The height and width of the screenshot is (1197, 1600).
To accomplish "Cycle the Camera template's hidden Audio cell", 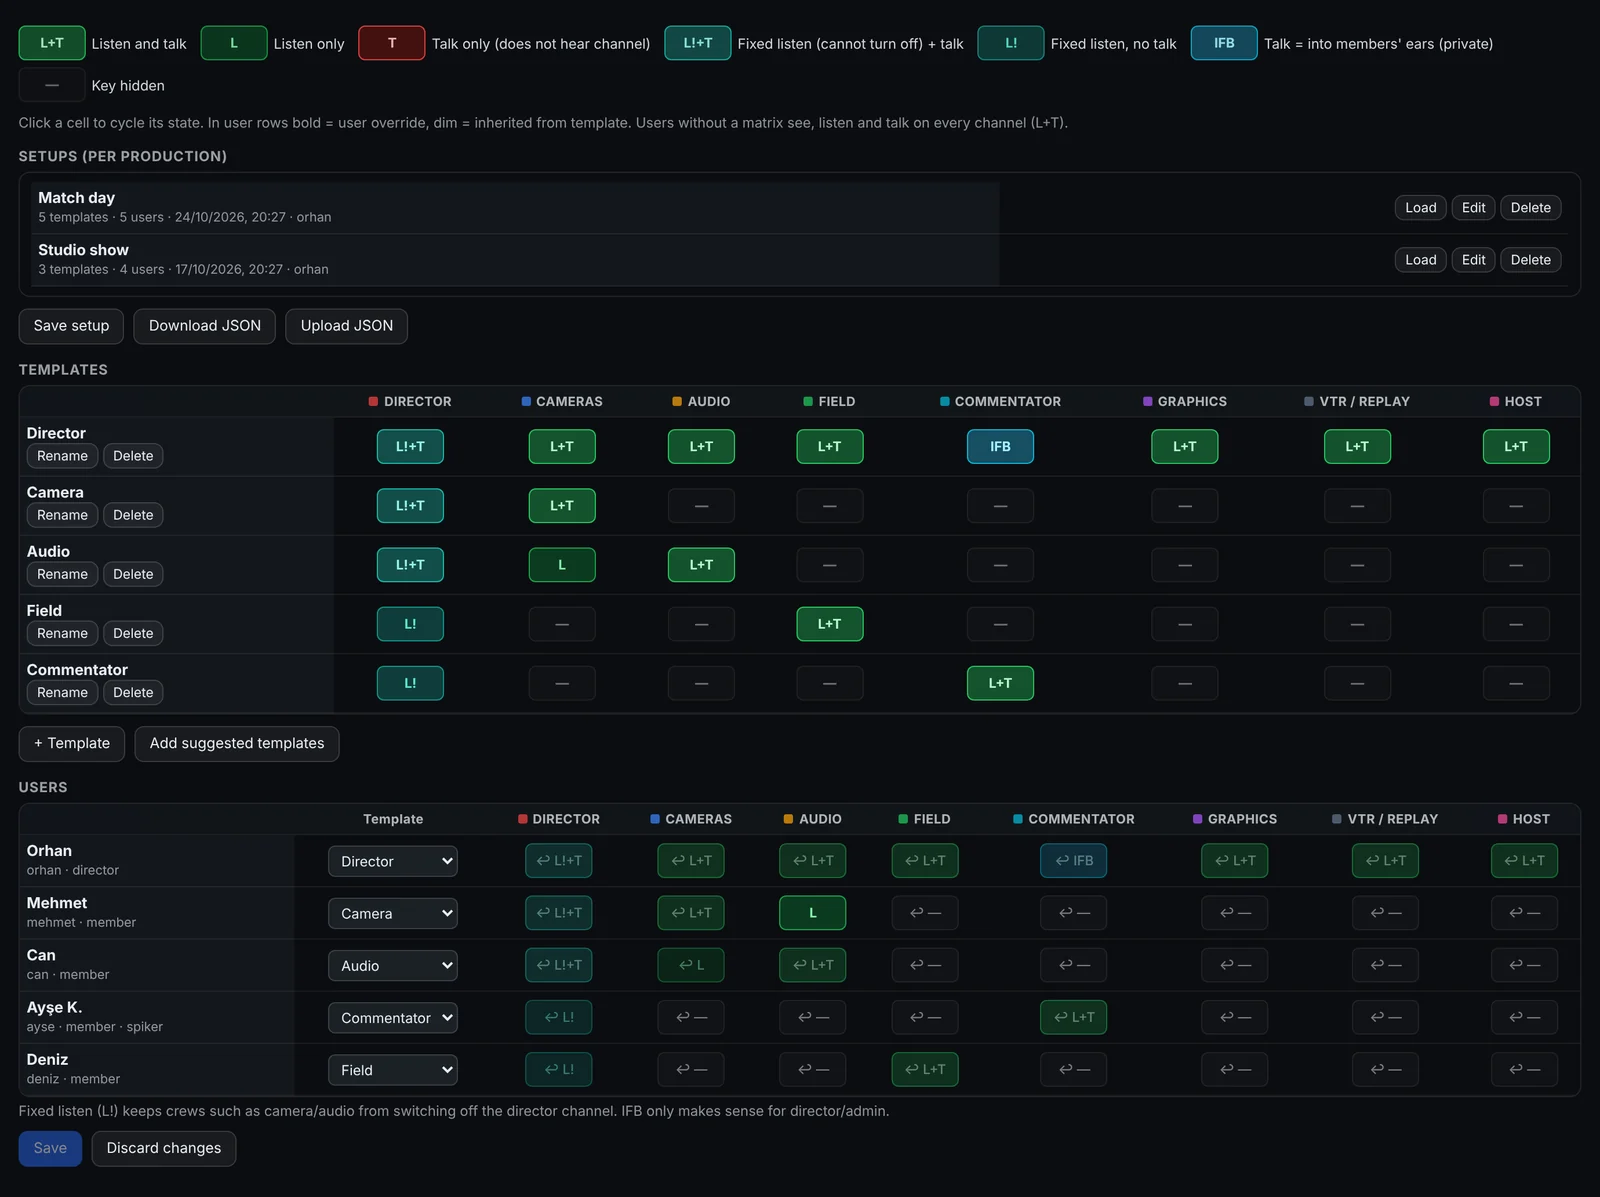I will coord(701,506).
